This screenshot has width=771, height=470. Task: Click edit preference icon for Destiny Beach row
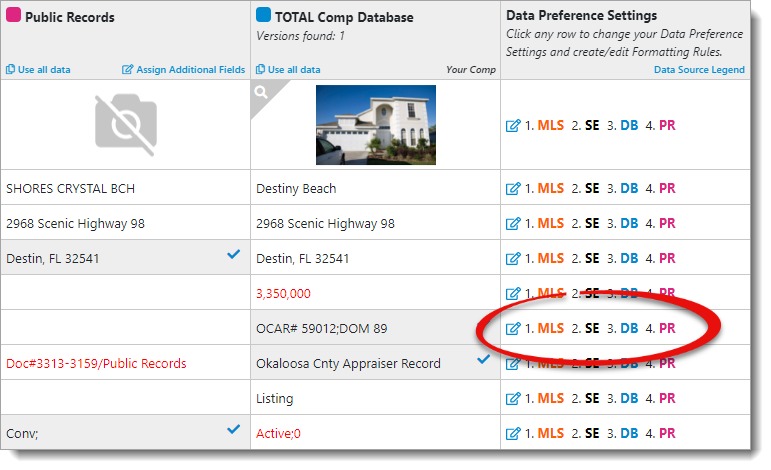pyautogui.click(x=513, y=188)
